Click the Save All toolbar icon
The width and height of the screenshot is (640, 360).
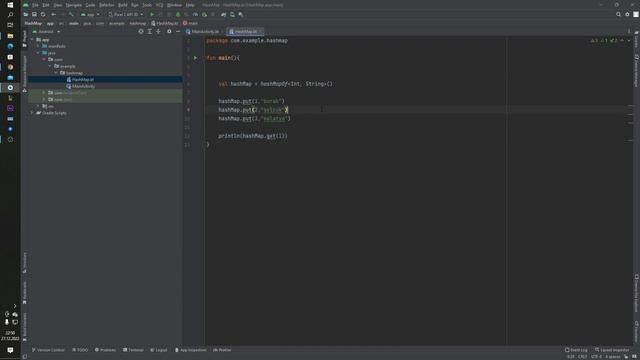click(x=34, y=14)
